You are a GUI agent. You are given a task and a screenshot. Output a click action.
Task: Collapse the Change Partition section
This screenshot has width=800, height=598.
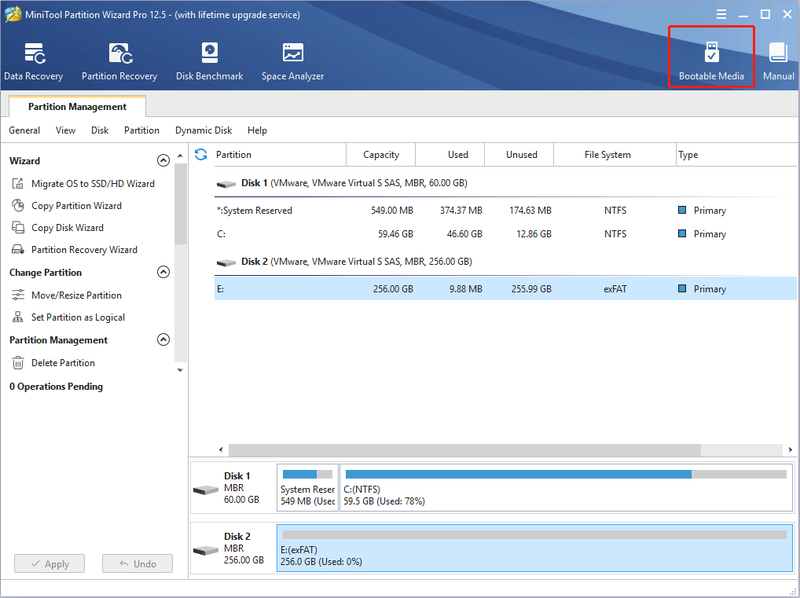pyautogui.click(x=163, y=272)
